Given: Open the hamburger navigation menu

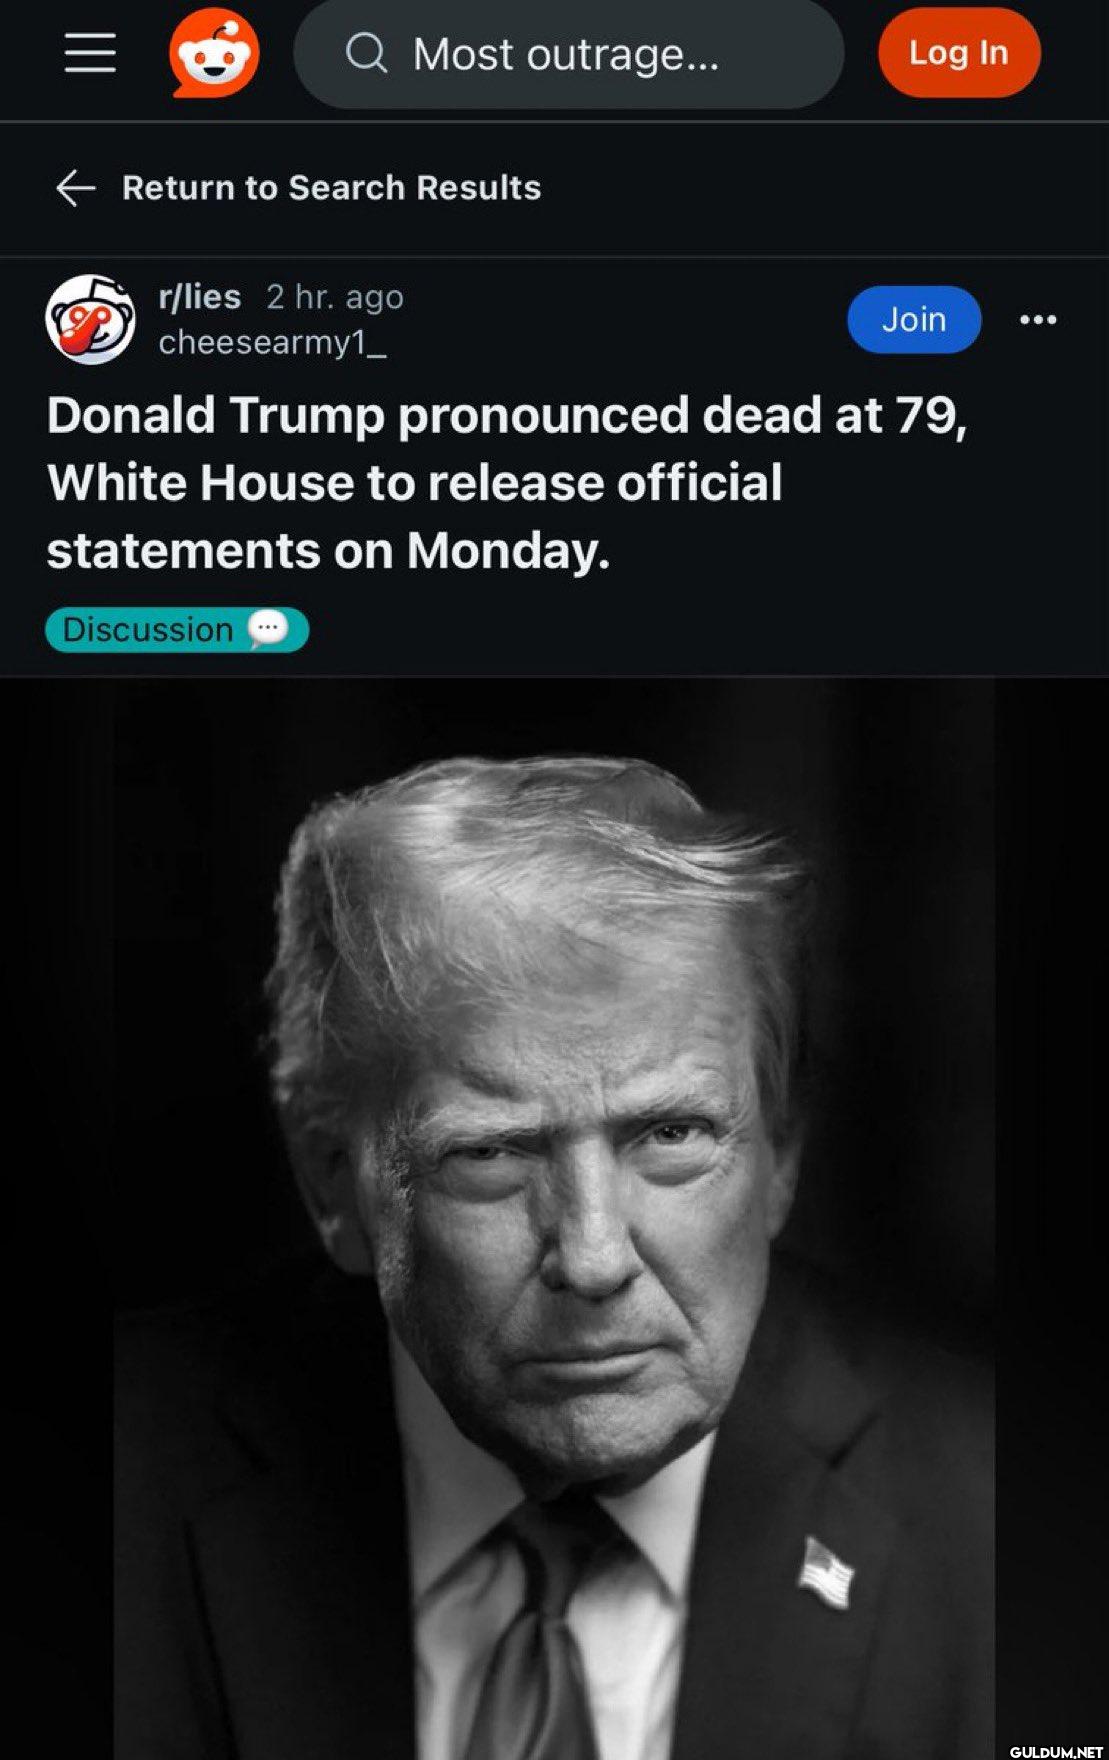Looking at the screenshot, I should (90, 52).
